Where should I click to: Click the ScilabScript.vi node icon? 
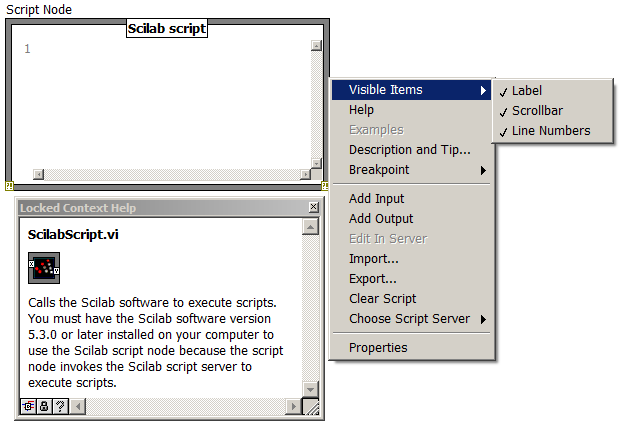44,268
